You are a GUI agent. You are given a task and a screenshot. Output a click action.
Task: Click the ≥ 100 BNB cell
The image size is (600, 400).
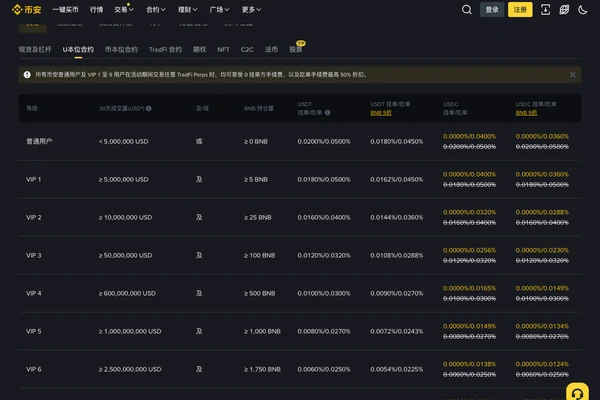click(x=259, y=255)
